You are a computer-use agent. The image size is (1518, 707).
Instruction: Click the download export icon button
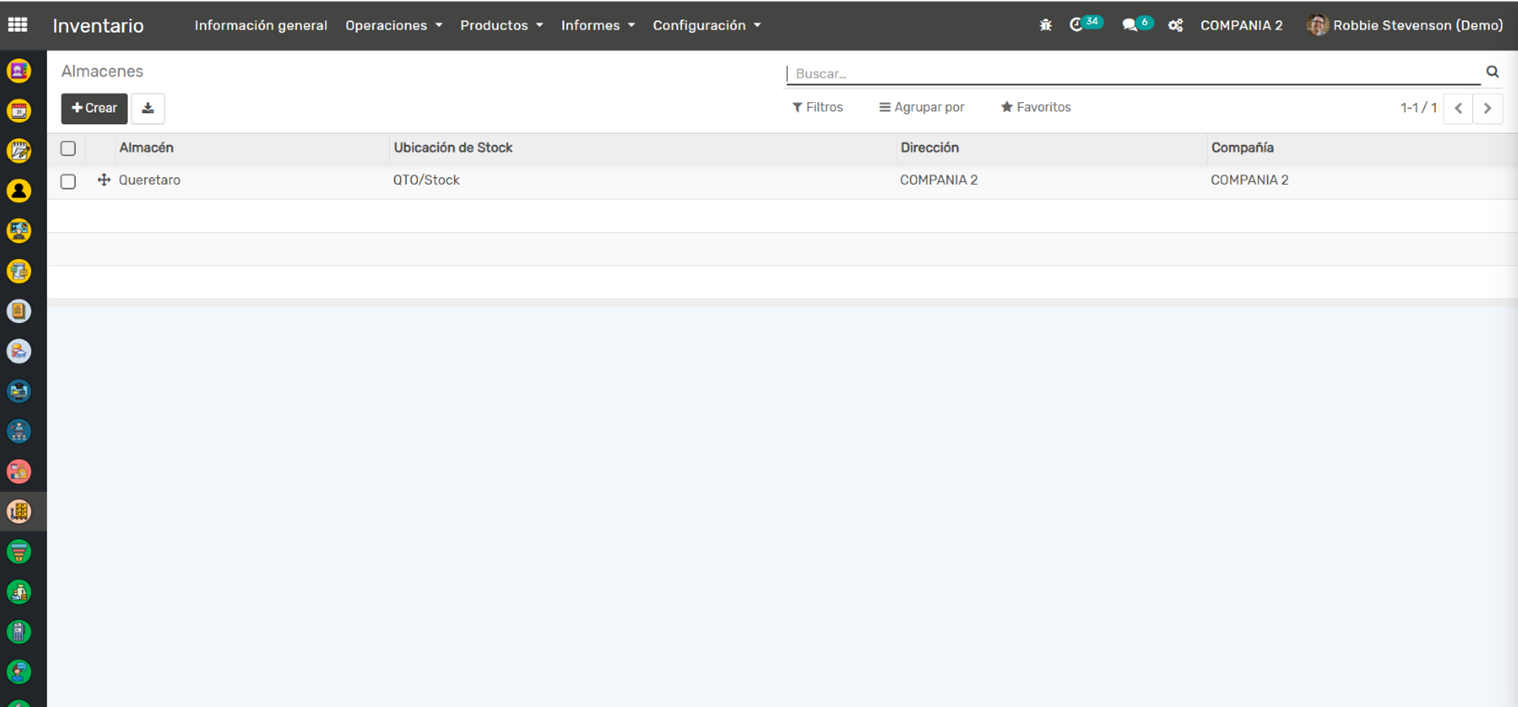pyautogui.click(x=148, y=108)
